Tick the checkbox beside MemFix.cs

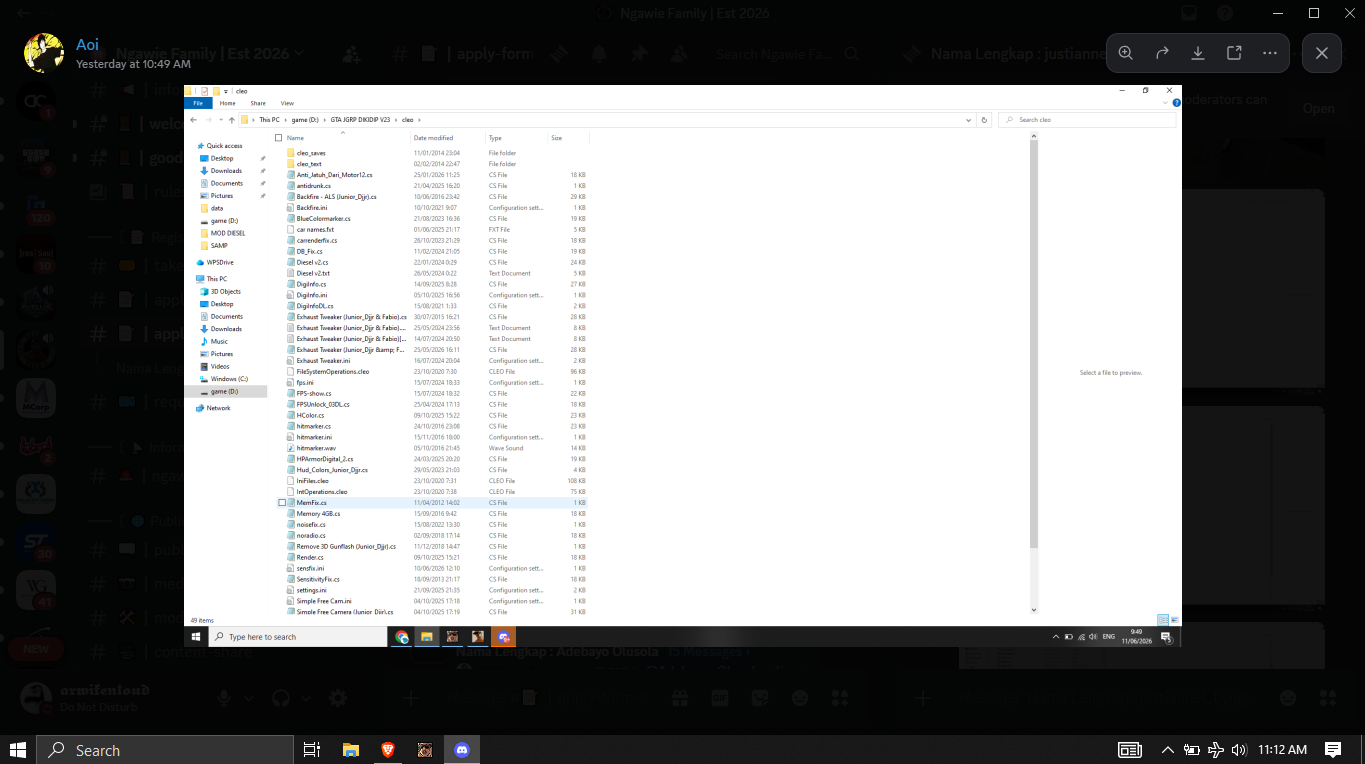point(282,503)
